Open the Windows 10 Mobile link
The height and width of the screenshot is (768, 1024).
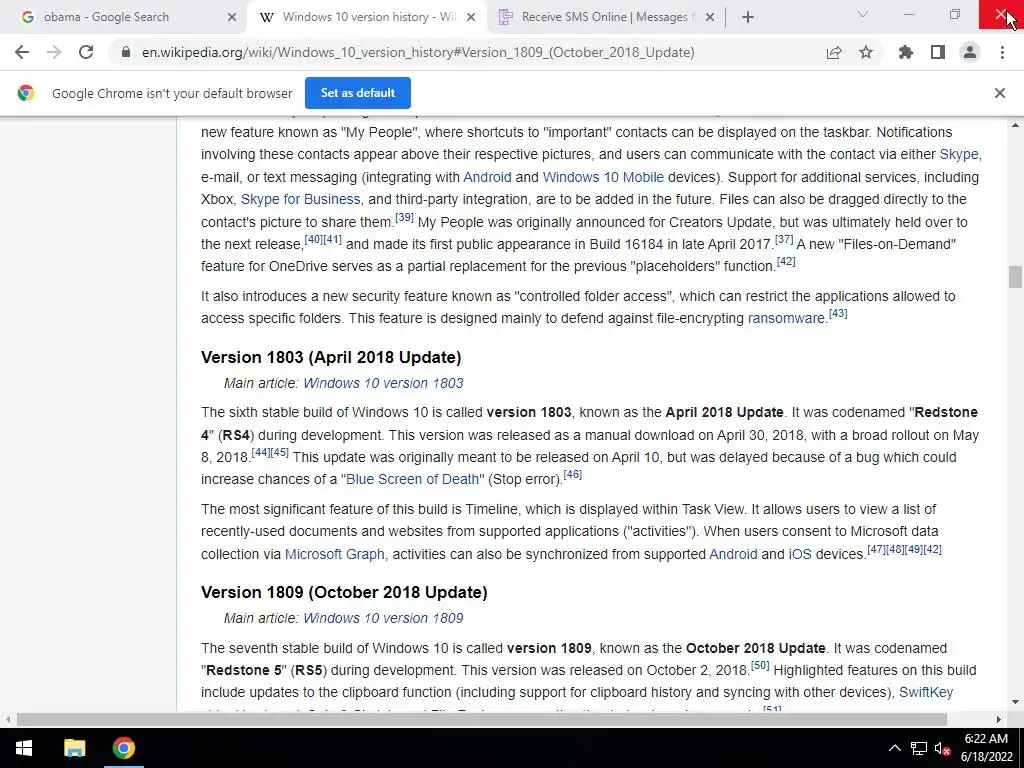point(603,177)
